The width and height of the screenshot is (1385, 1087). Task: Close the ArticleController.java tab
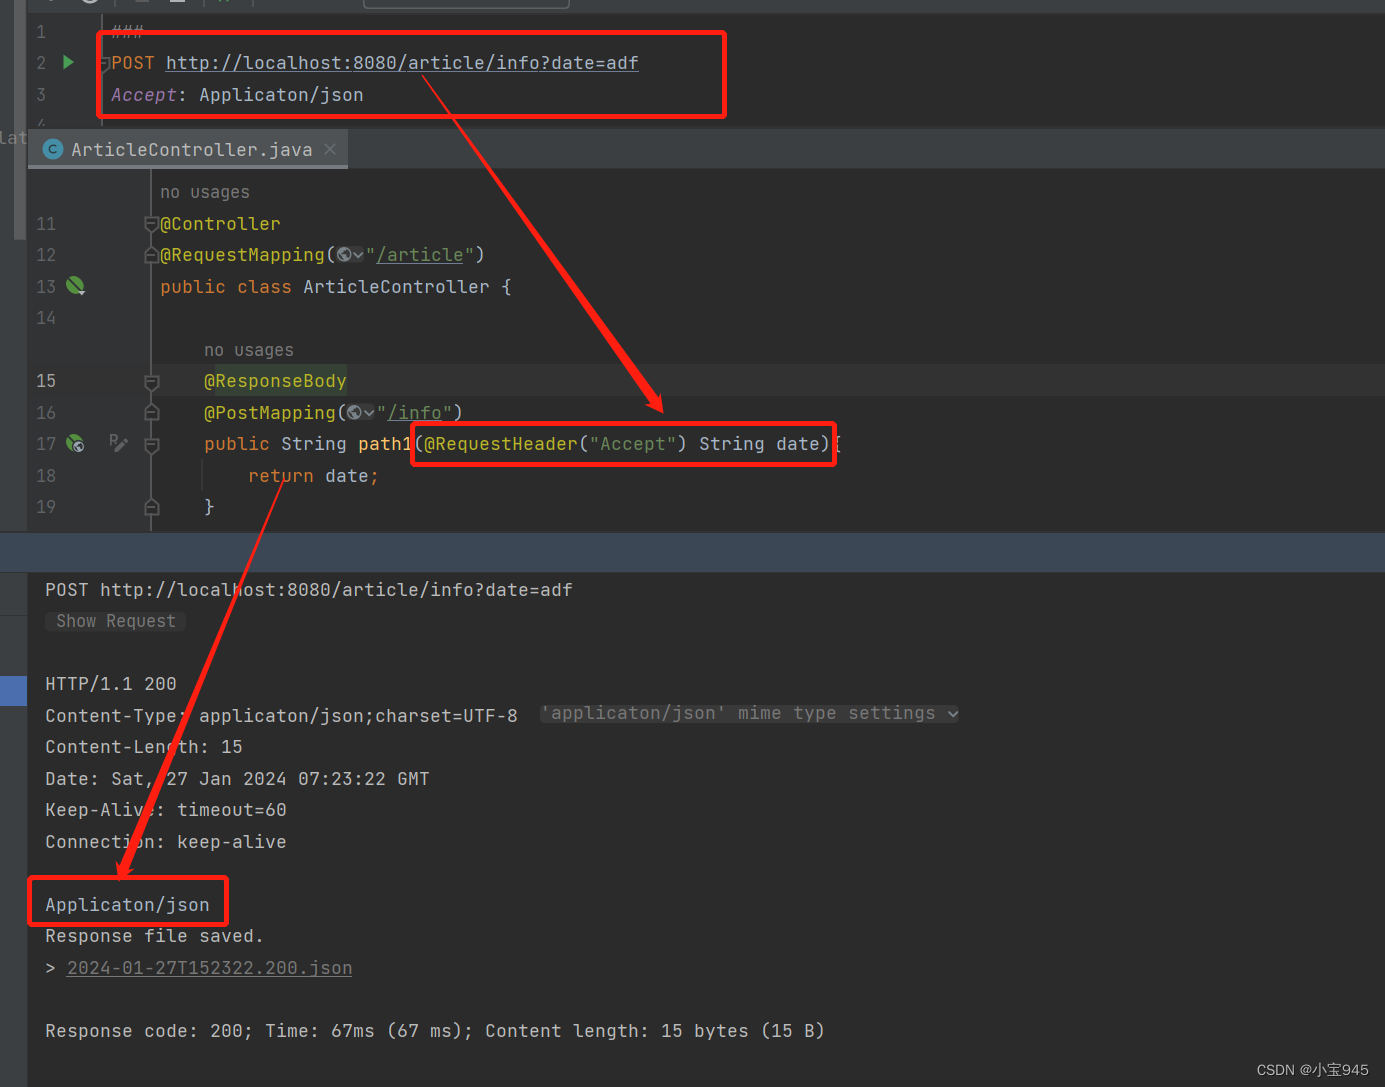[x=330, y=149]
